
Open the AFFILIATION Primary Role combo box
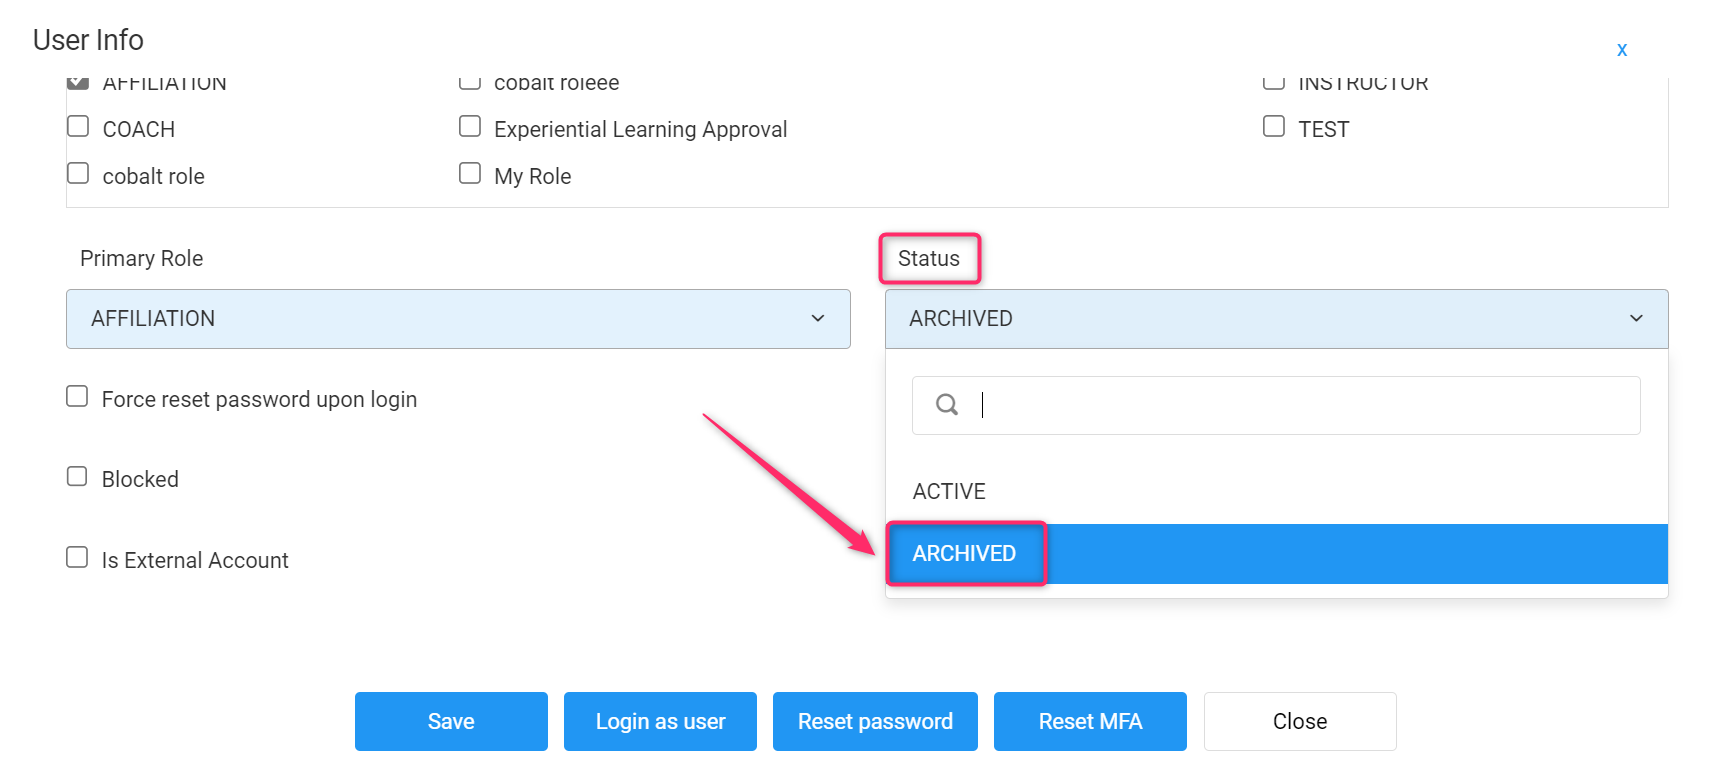(x=457, y=319)
